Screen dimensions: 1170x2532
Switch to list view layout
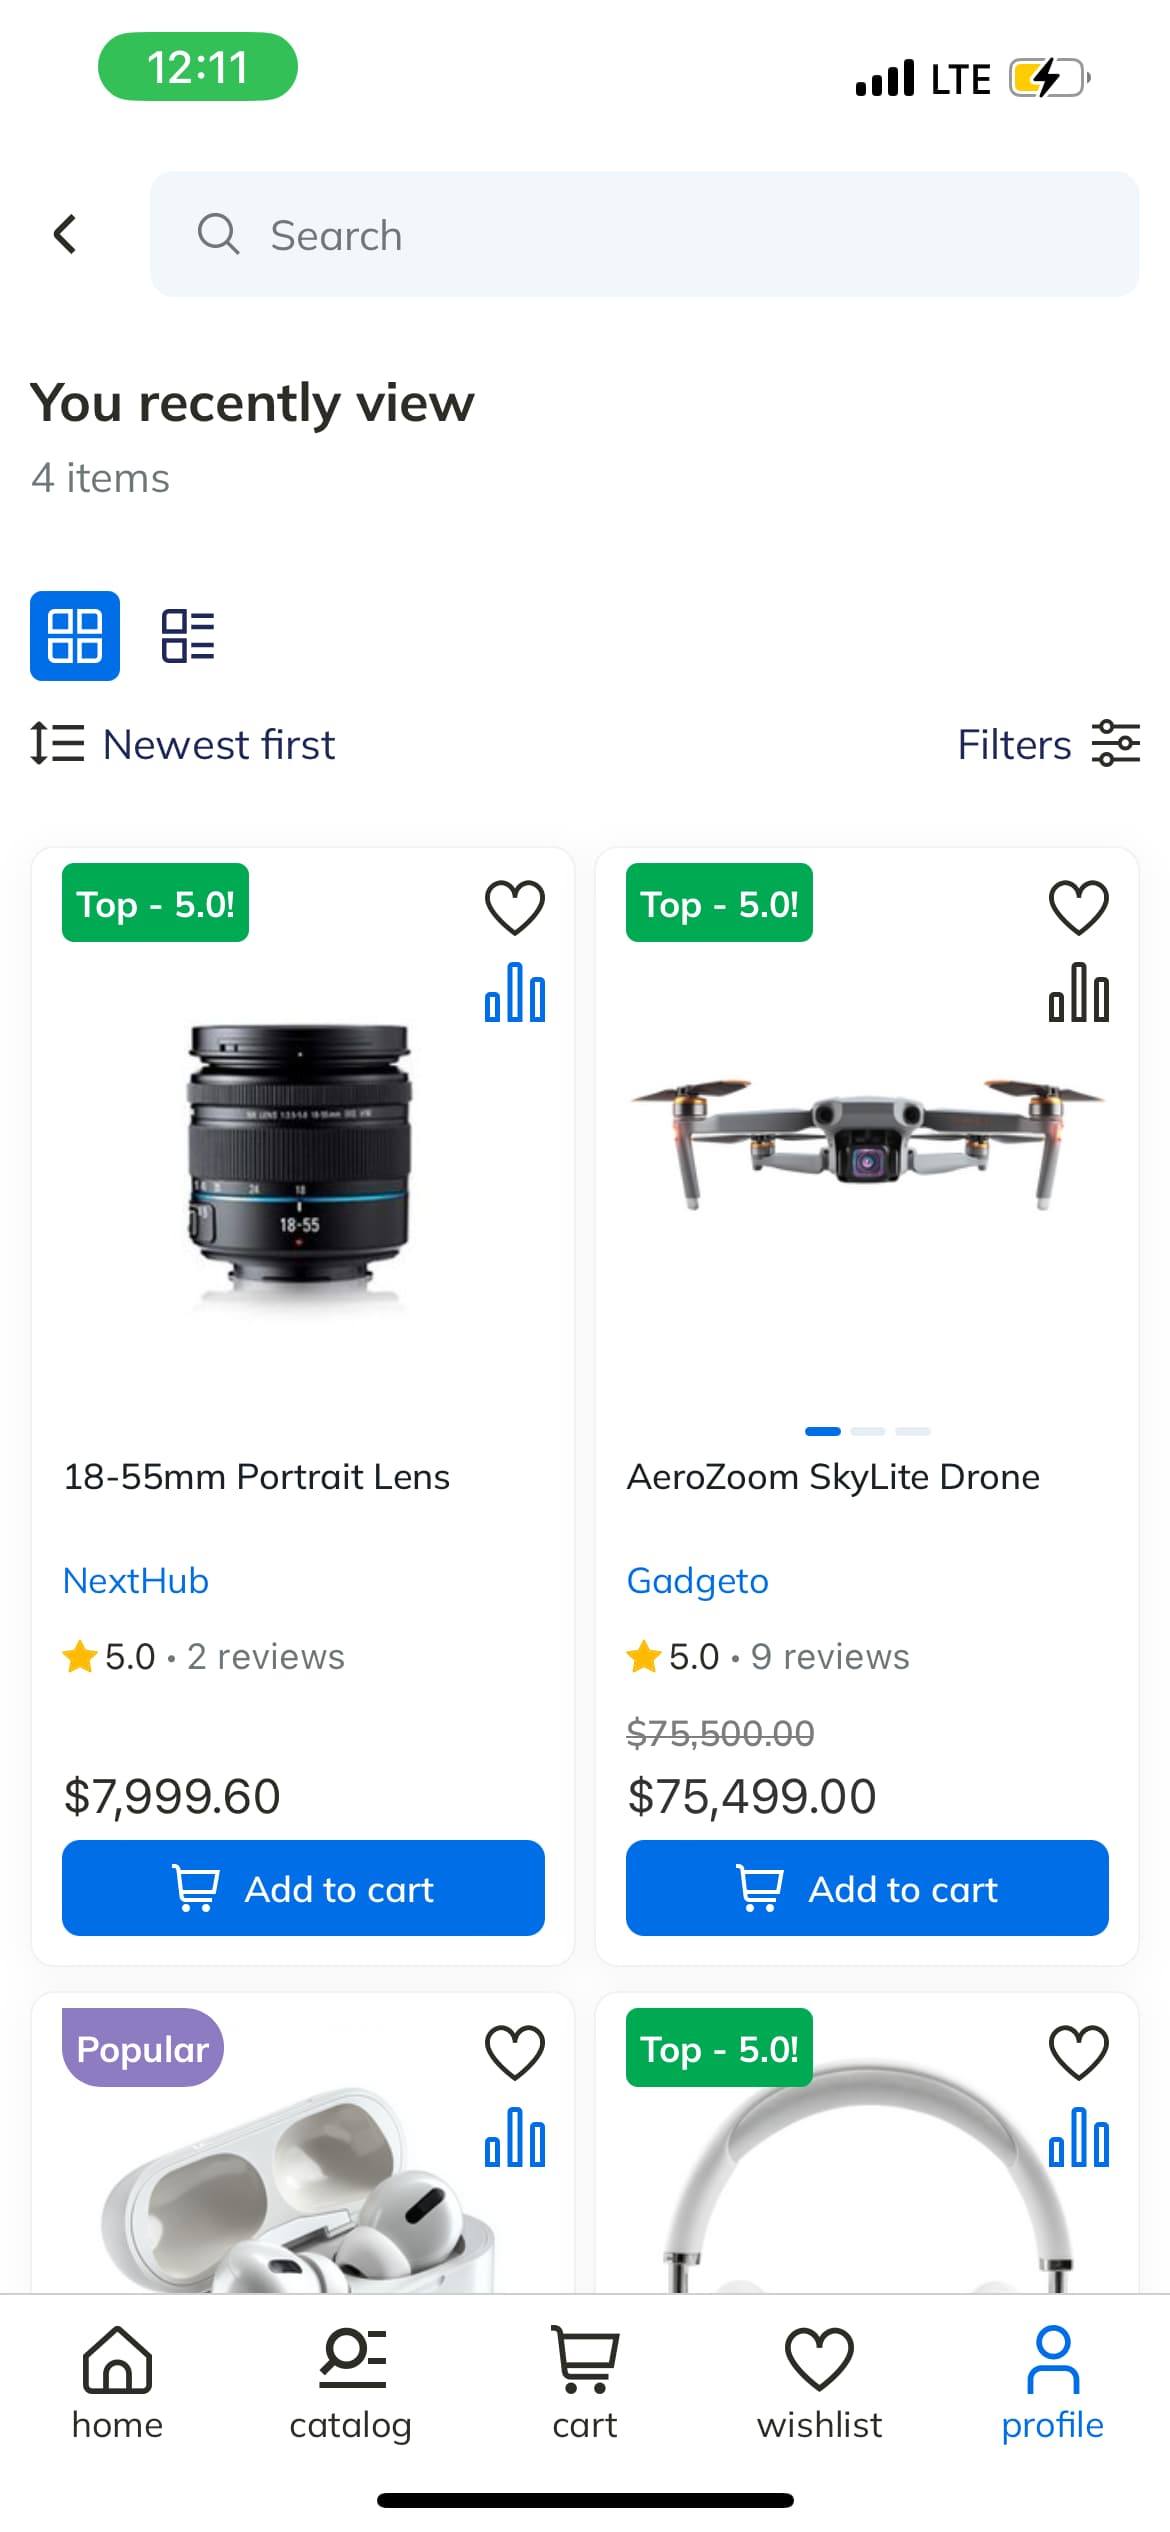click(188, 636)
